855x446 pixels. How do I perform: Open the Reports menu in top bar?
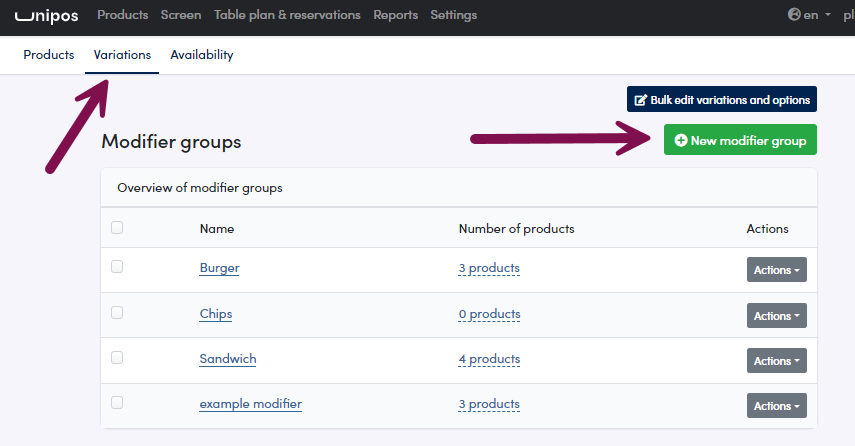tap(395, 15)
